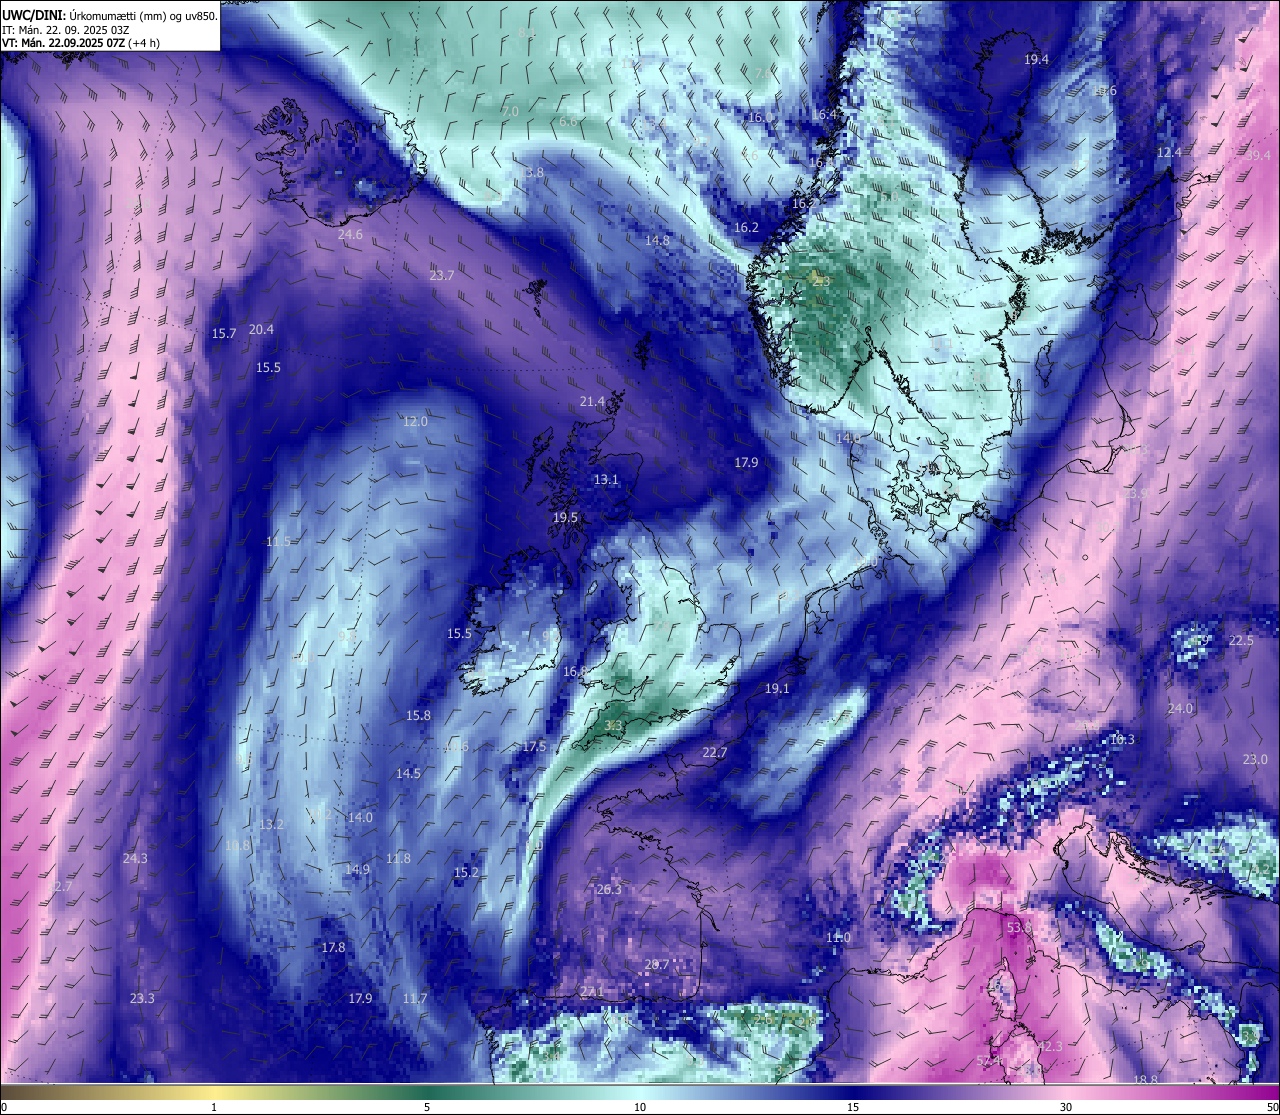Click the 18.8 value at the bottom right
Screen dimensions: 1280x1115
[x=1146, y=1080]
